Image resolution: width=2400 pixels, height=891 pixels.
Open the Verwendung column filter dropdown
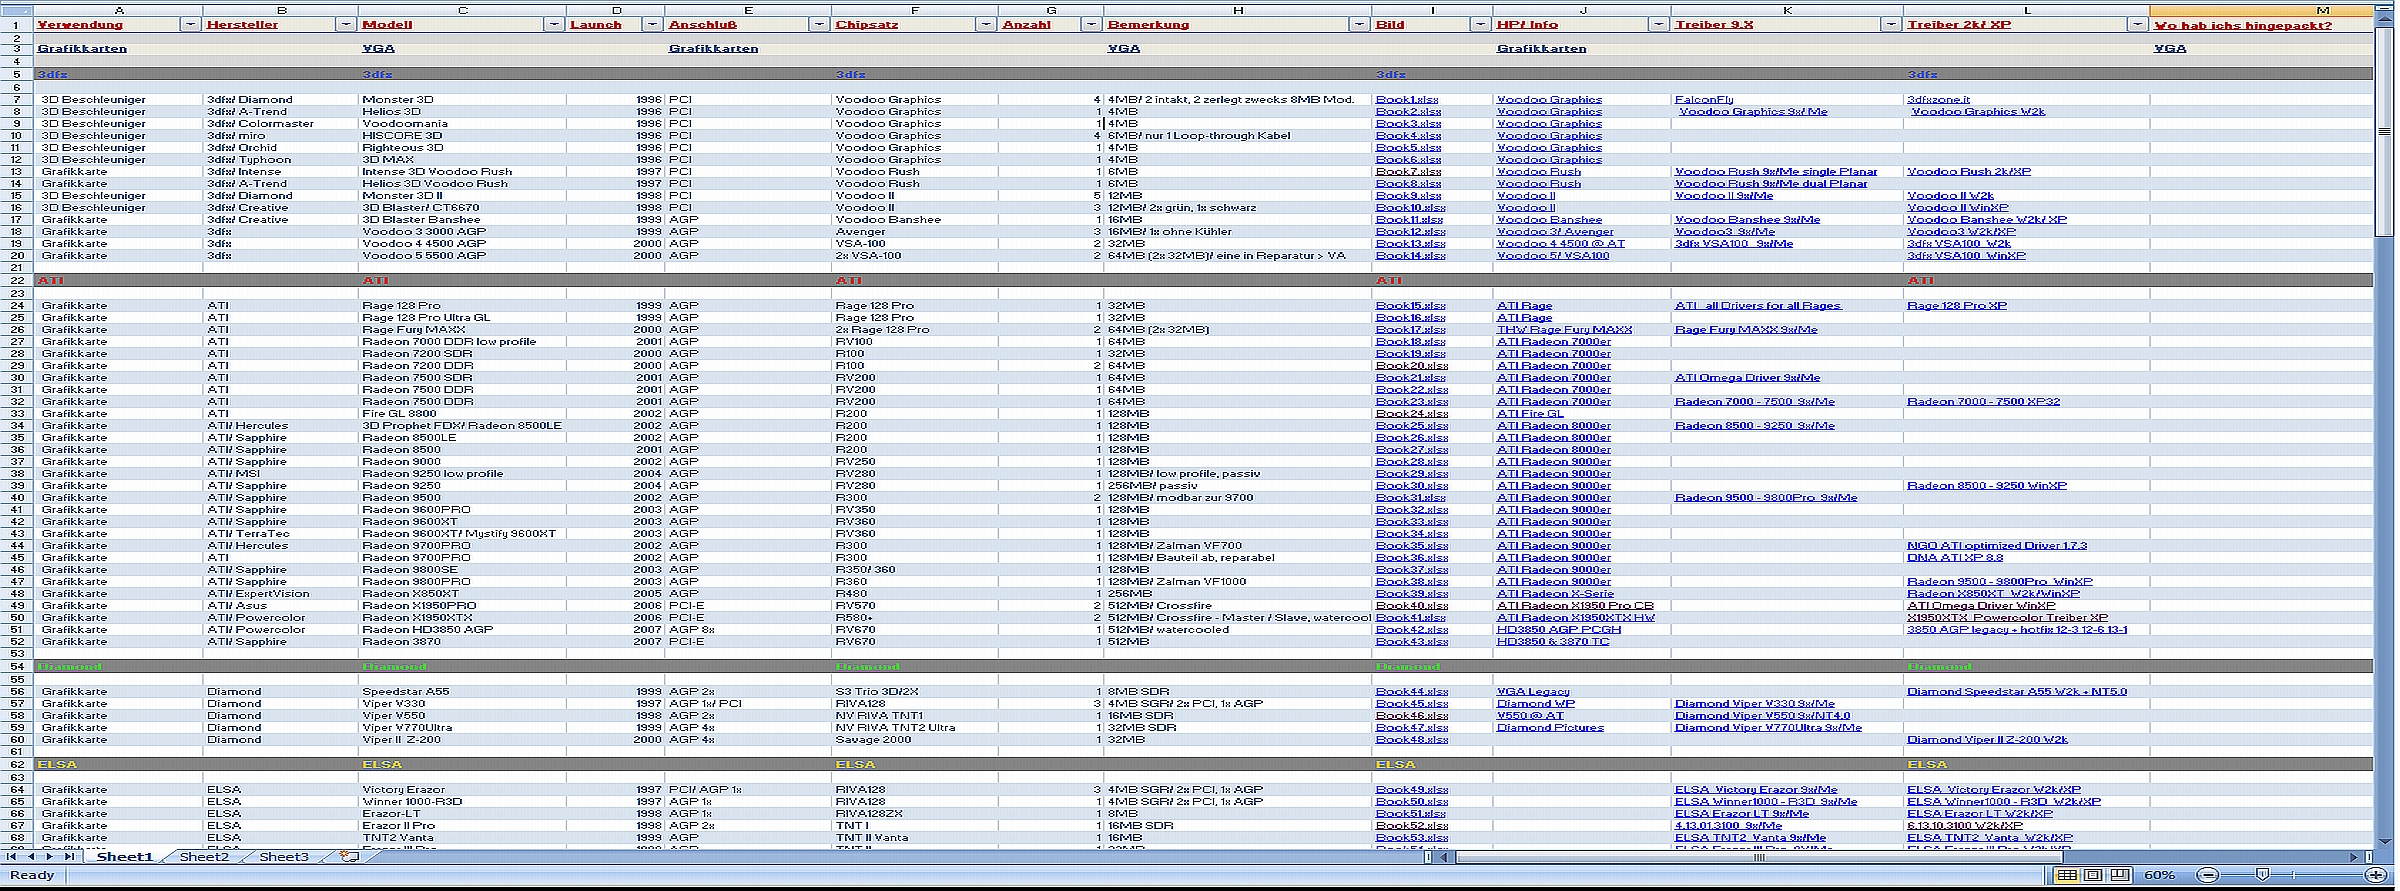(190, 24)
